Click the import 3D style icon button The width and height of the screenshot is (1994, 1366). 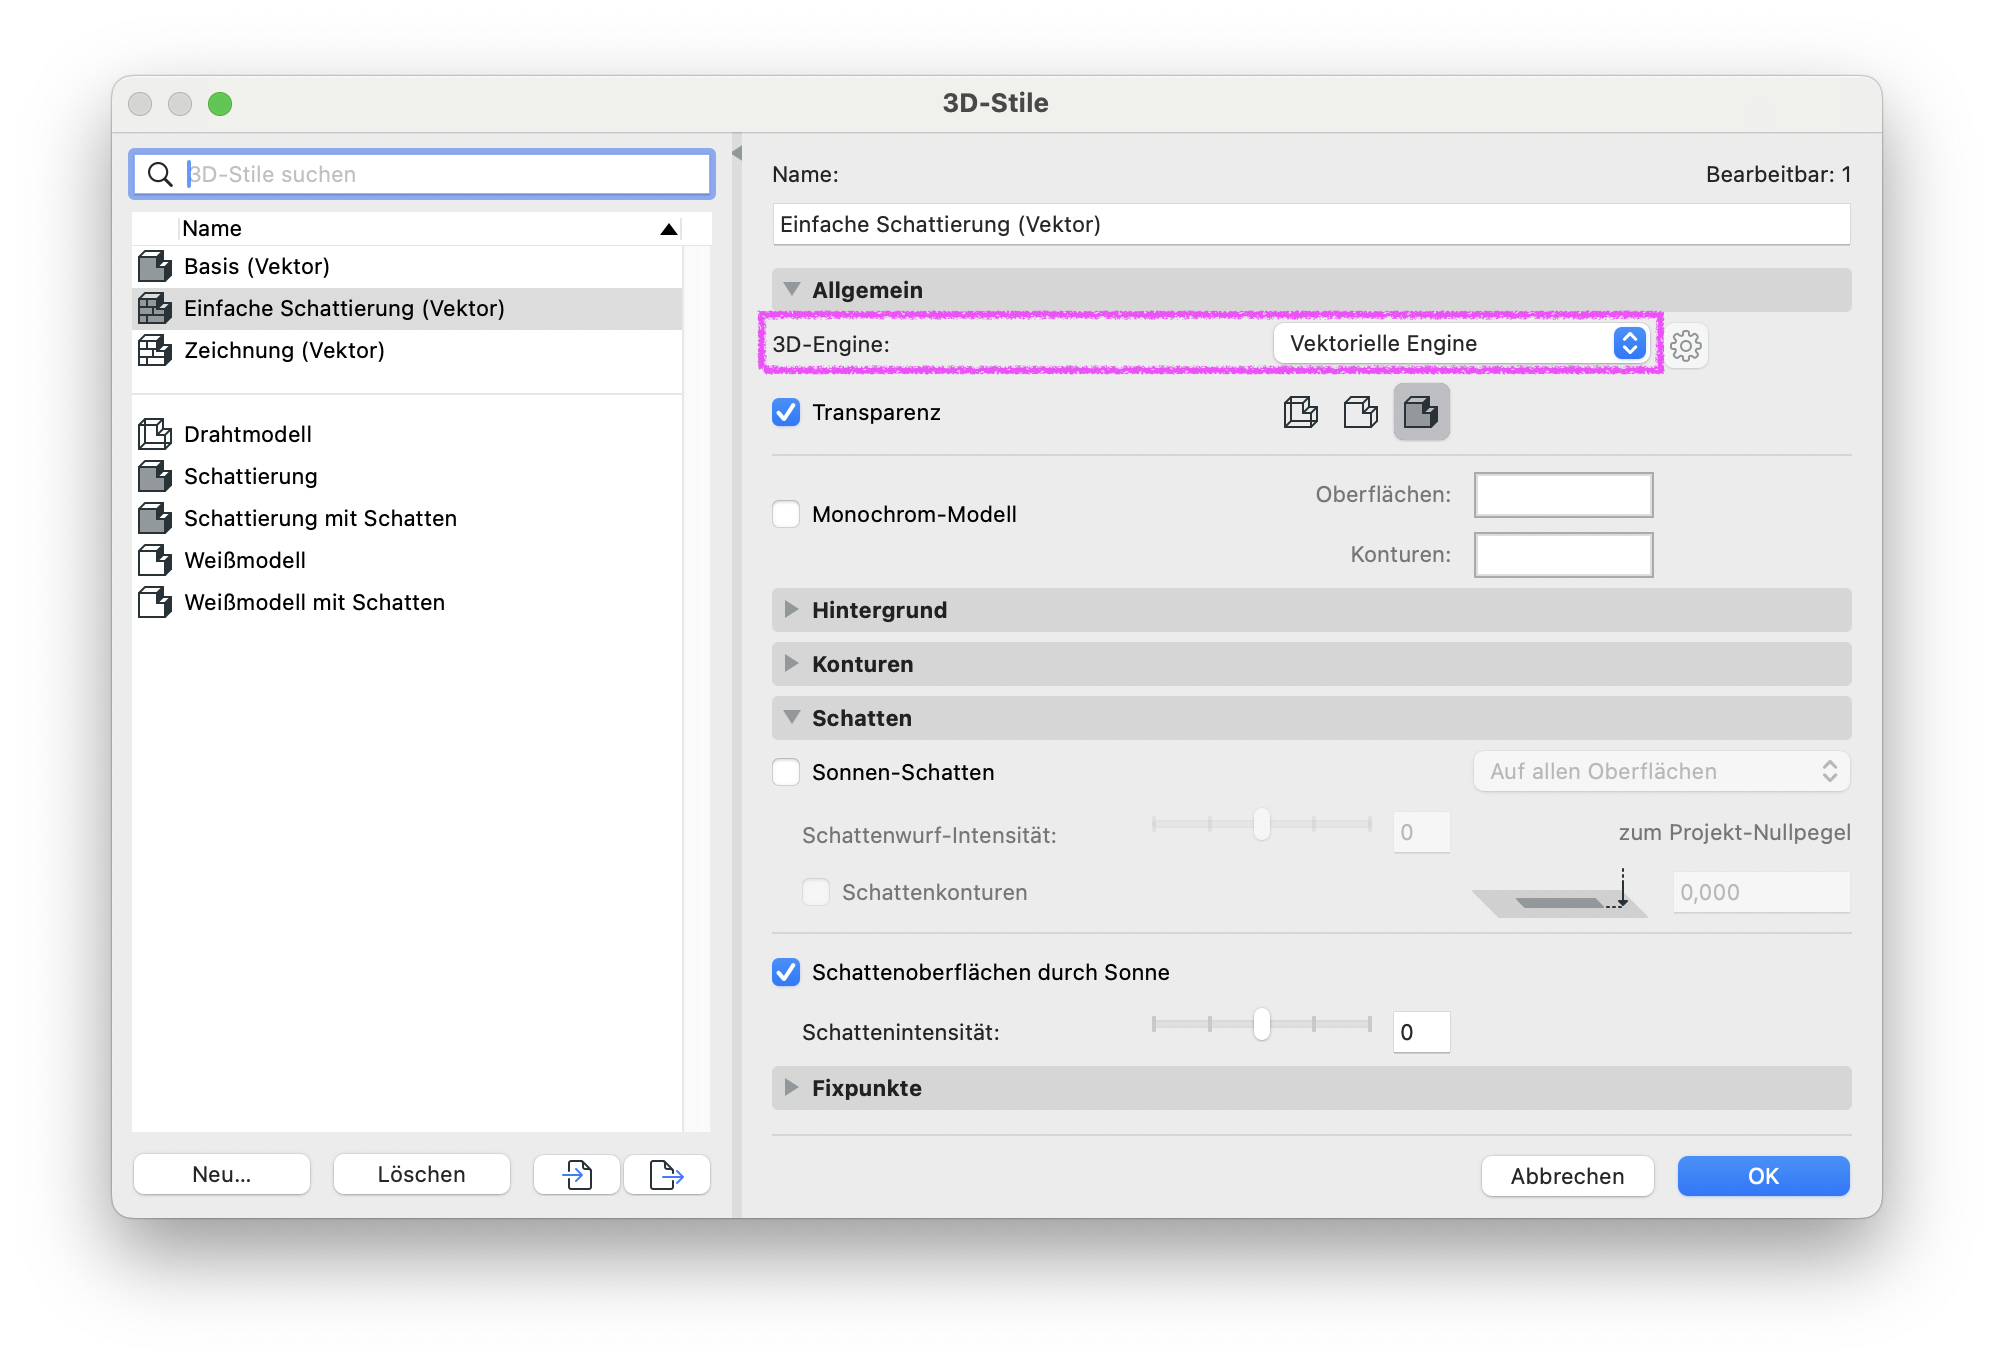click(x=577, y=1174)
